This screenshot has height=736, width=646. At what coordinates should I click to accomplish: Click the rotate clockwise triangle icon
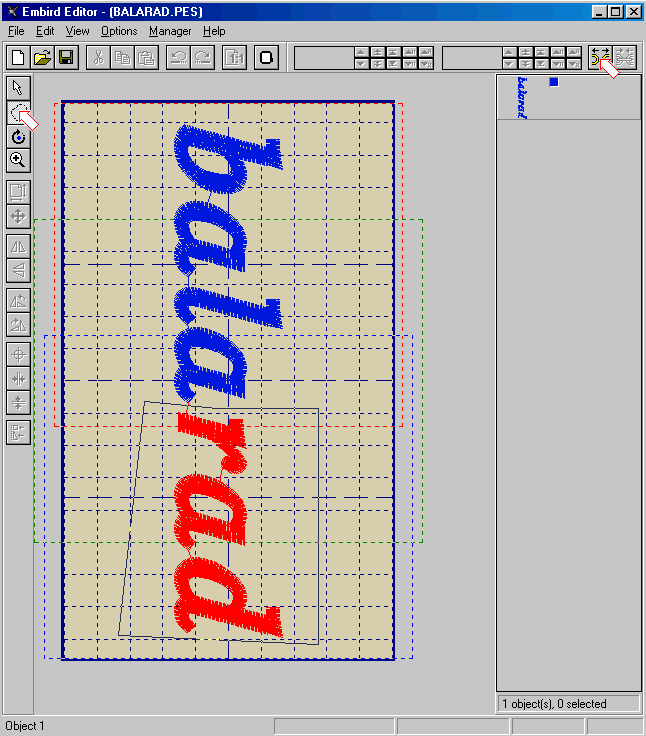click(x=18, y=324)
